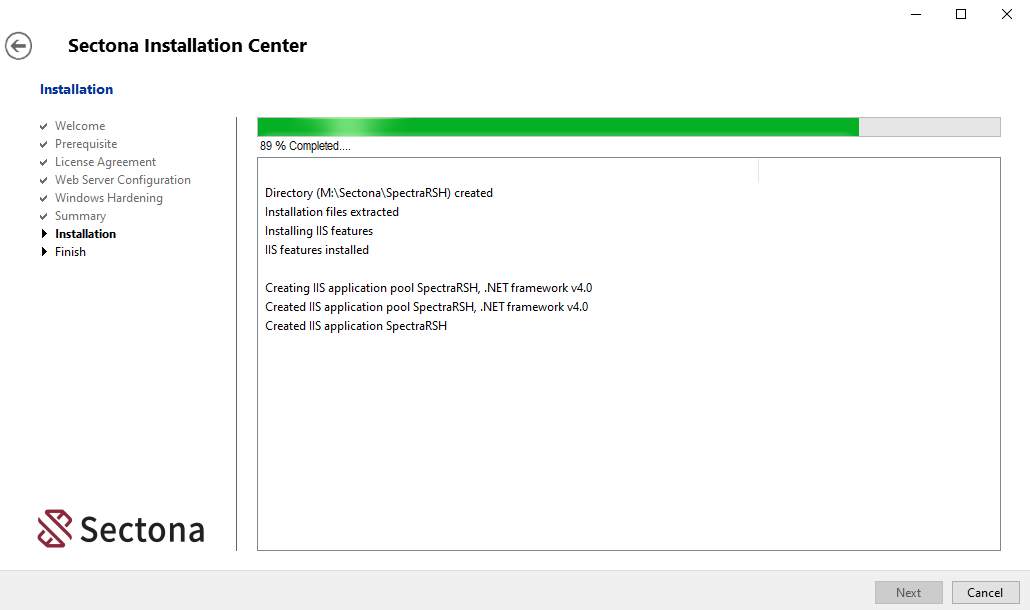Image resolution: width=1030 pixels, height=610 pixels.
Task: Click the 'Created IIS application SpectraRSH' log line
Action: [x=355, y=326]
